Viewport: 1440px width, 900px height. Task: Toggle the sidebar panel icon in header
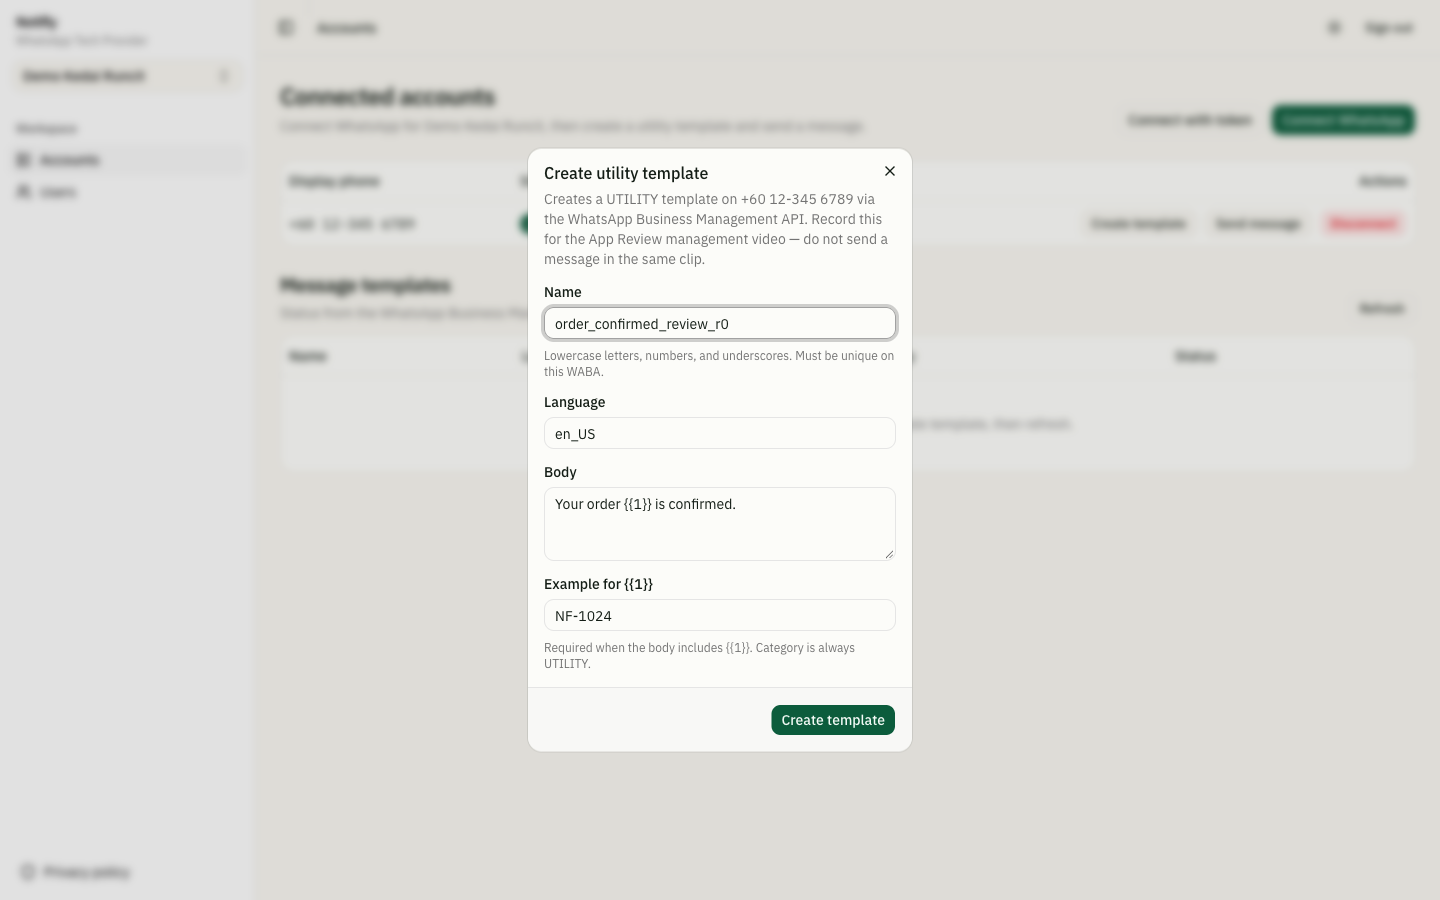pyautogui.click(x=286, y=28)
